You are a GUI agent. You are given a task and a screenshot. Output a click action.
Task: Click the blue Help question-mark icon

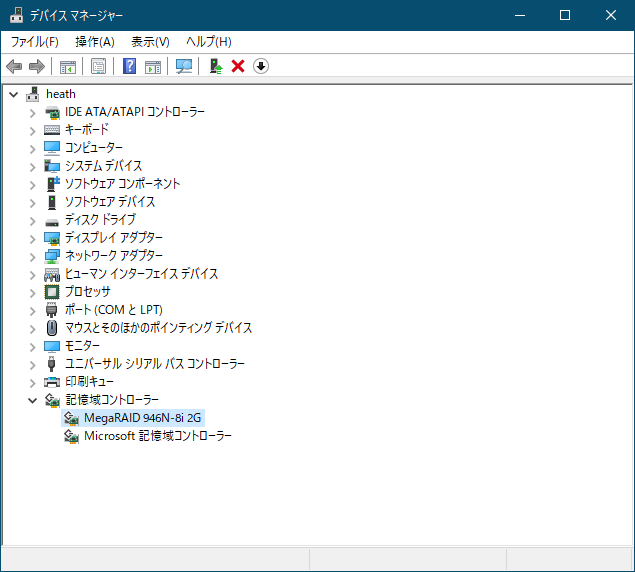[129, 66]
